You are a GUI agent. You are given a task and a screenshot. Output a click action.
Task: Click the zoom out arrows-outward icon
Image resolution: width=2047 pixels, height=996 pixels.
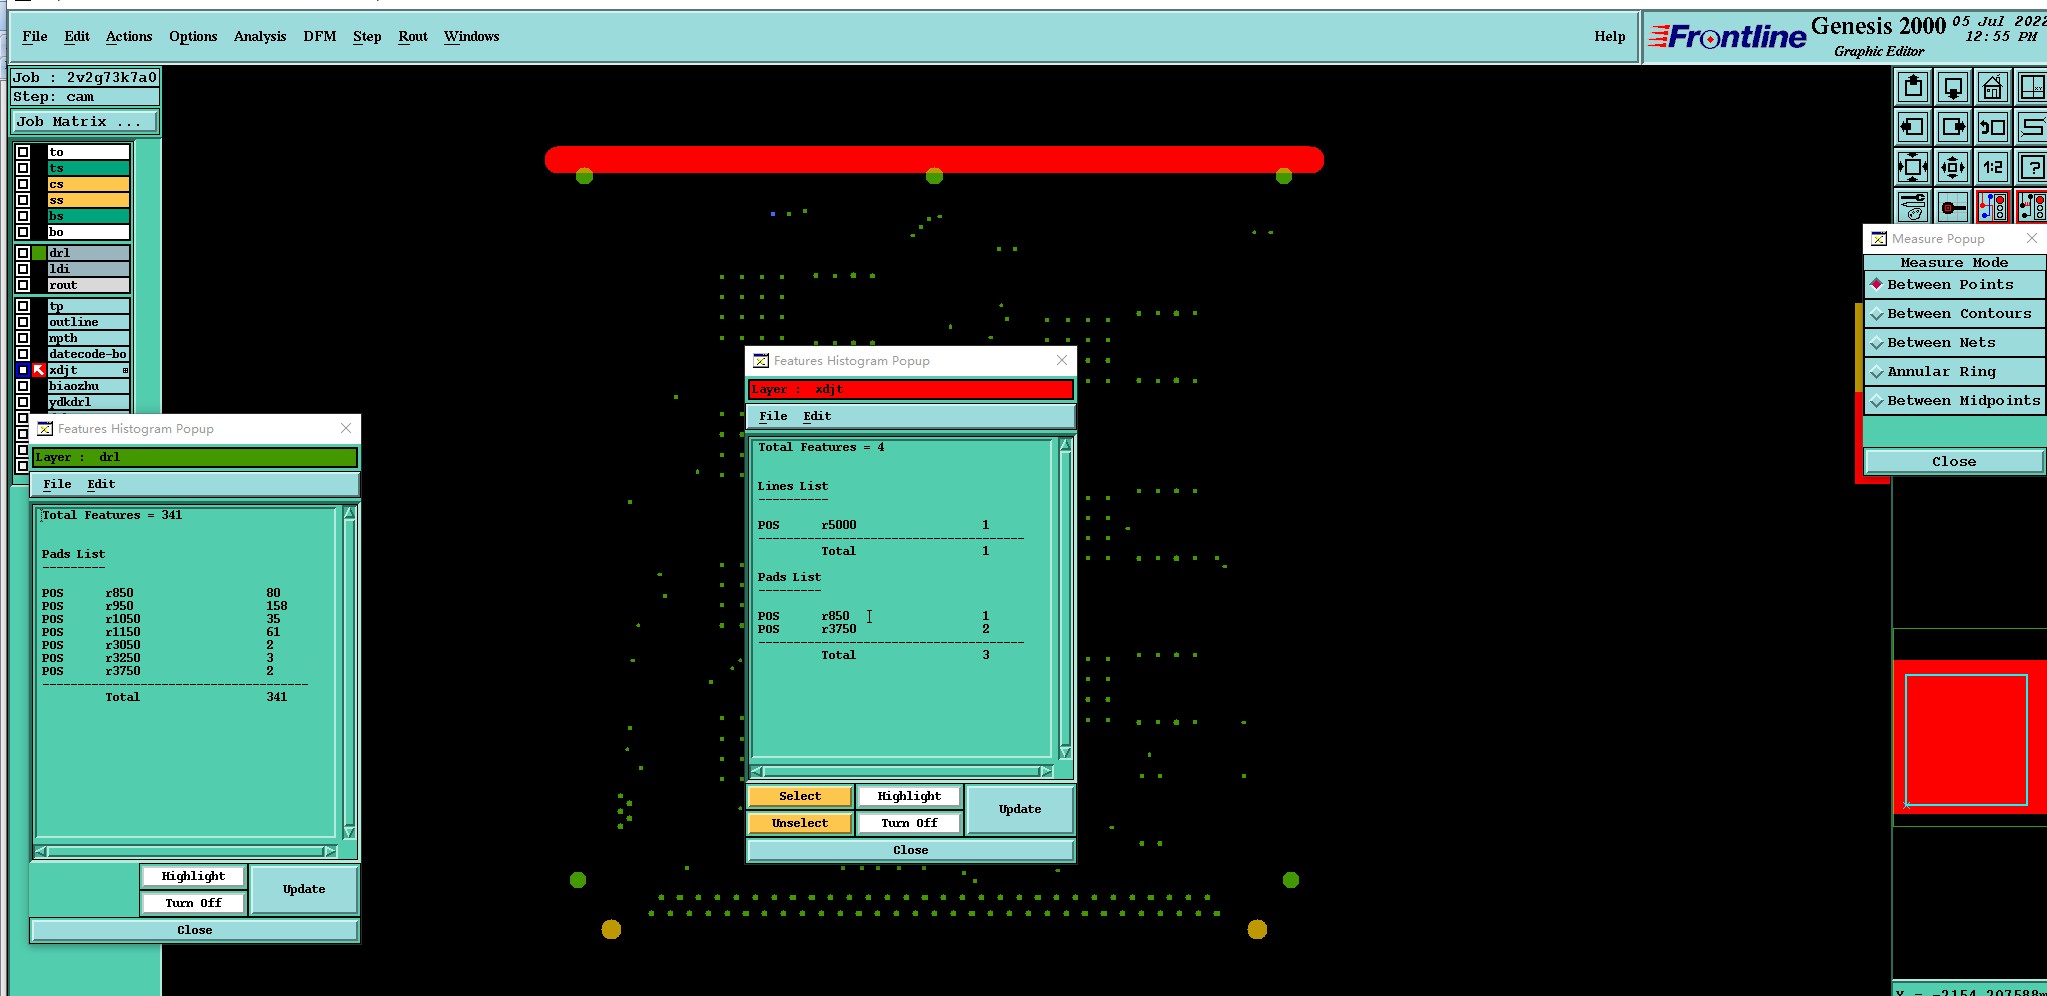pyautogui.click(x=1953, y=167)
